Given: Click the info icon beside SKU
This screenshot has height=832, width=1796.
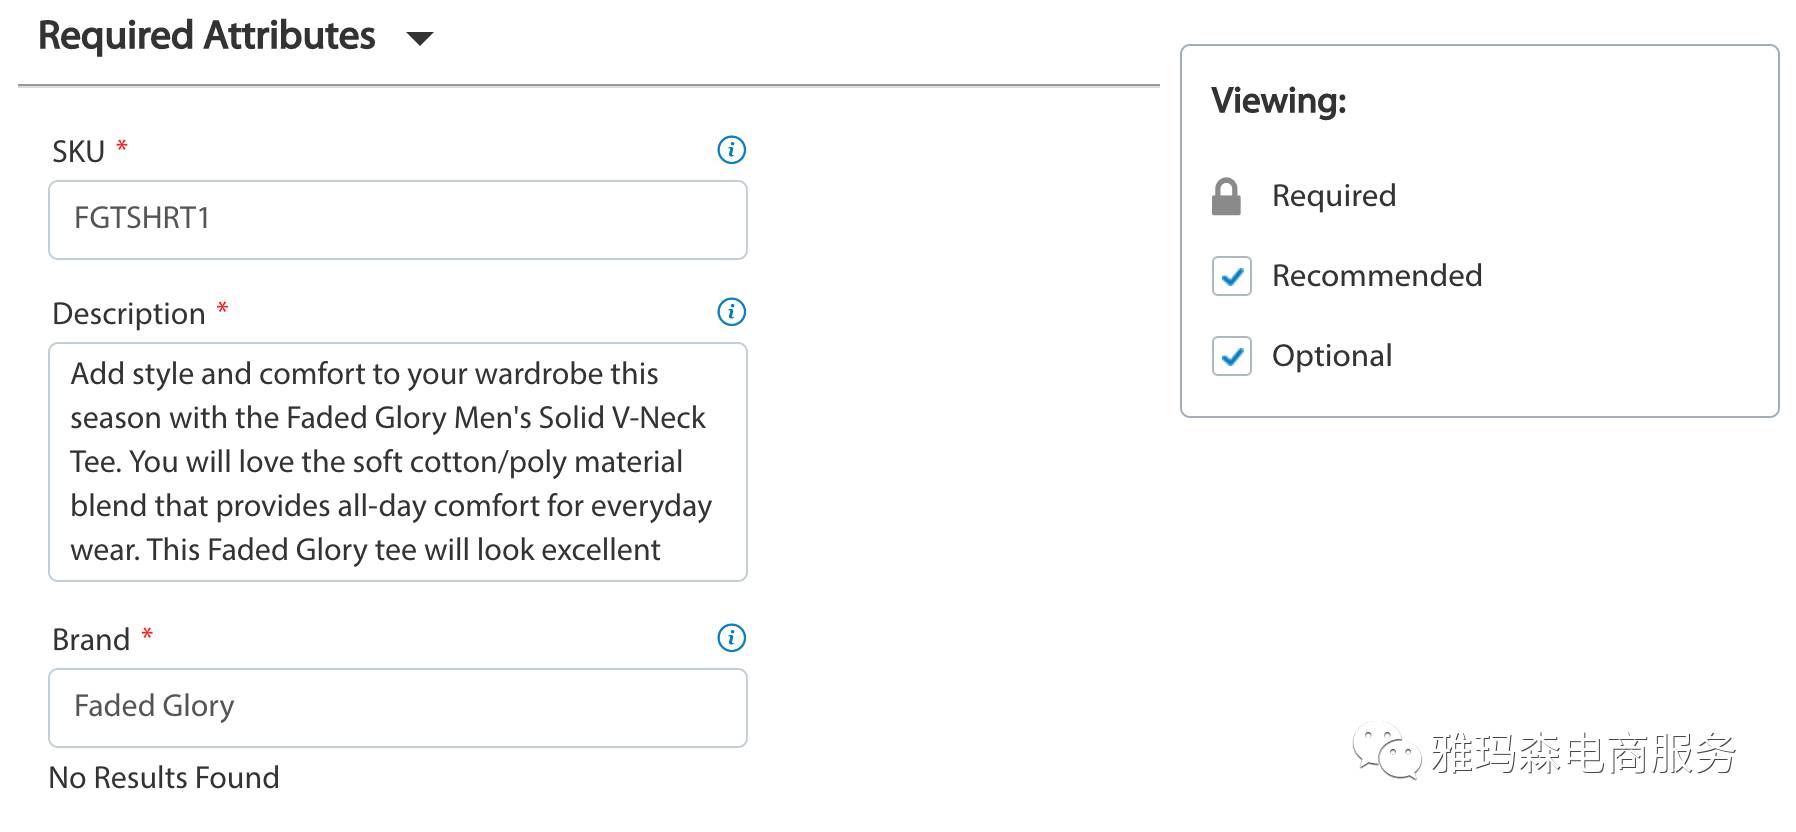Looking at the screenshot, I should tap(732, 150).
